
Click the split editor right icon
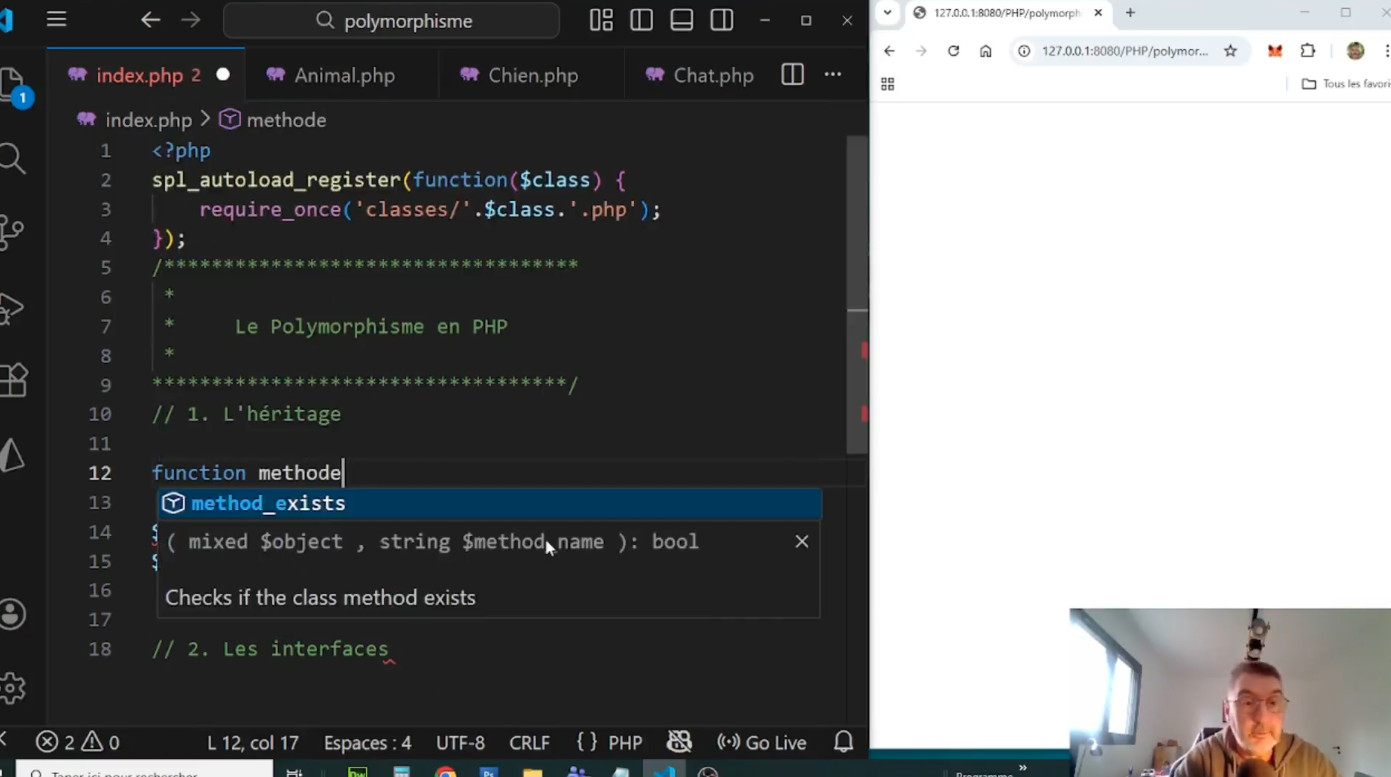pos(792,75)
